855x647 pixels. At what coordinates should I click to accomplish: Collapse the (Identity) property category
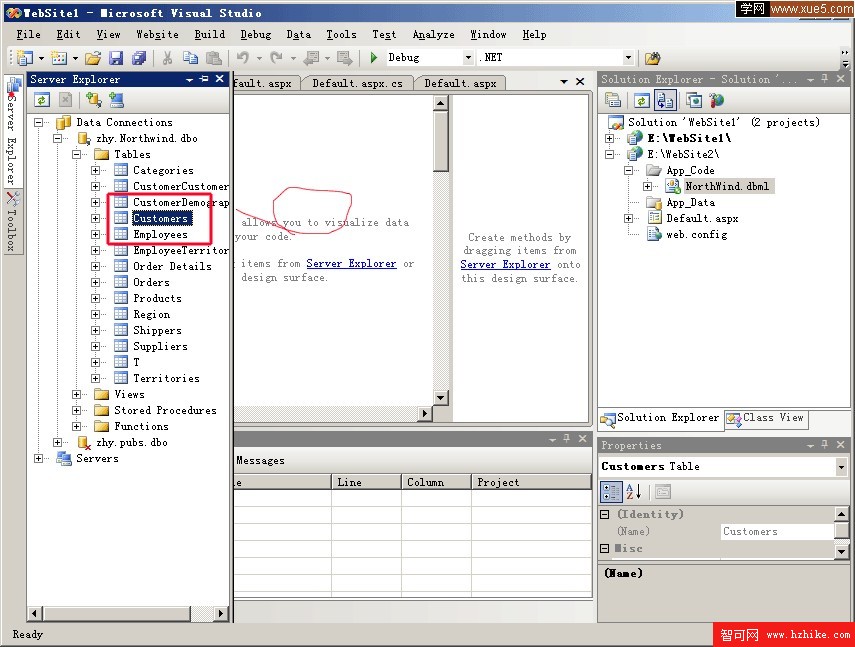click(x=605, y=515)
